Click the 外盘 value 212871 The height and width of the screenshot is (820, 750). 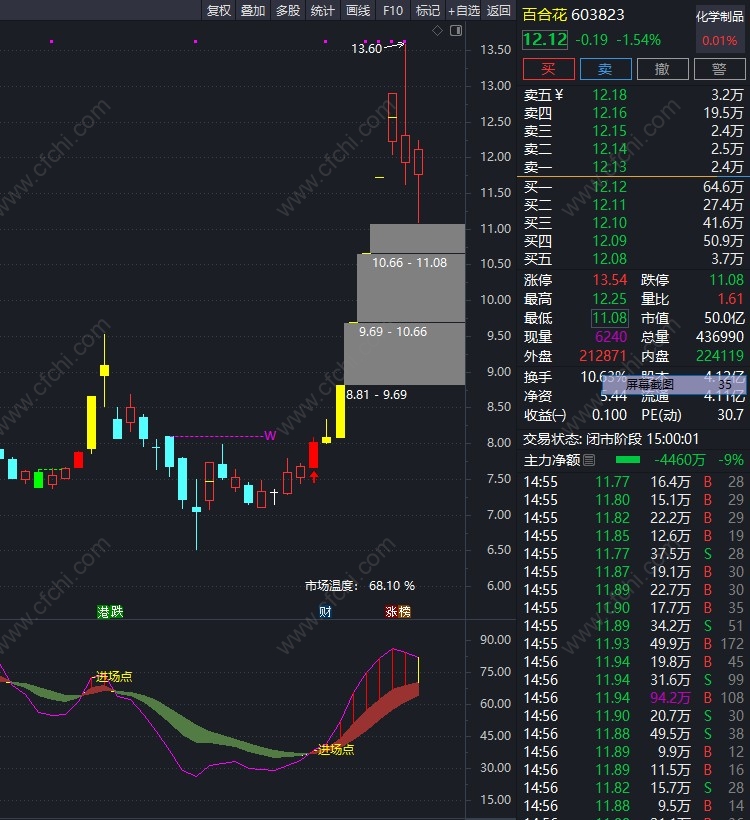[x=603, y=356]
